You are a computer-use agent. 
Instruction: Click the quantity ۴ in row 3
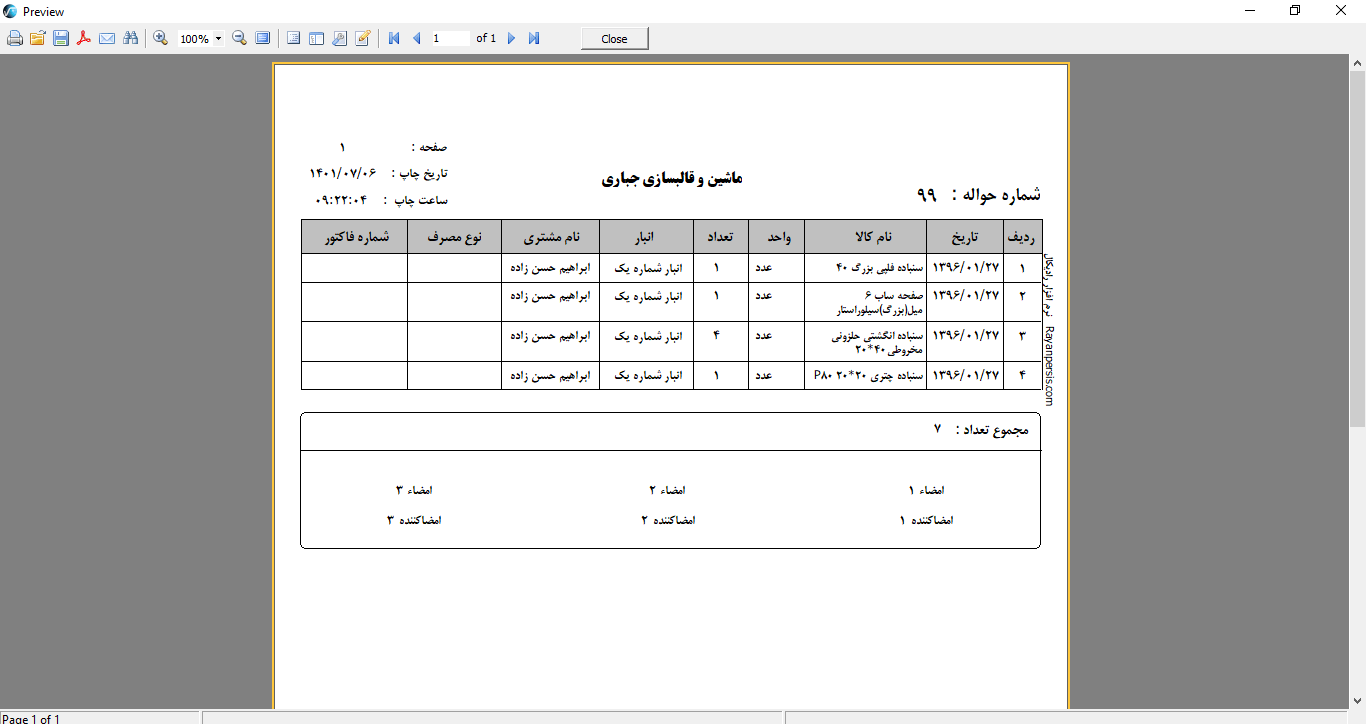pos(716,335)
